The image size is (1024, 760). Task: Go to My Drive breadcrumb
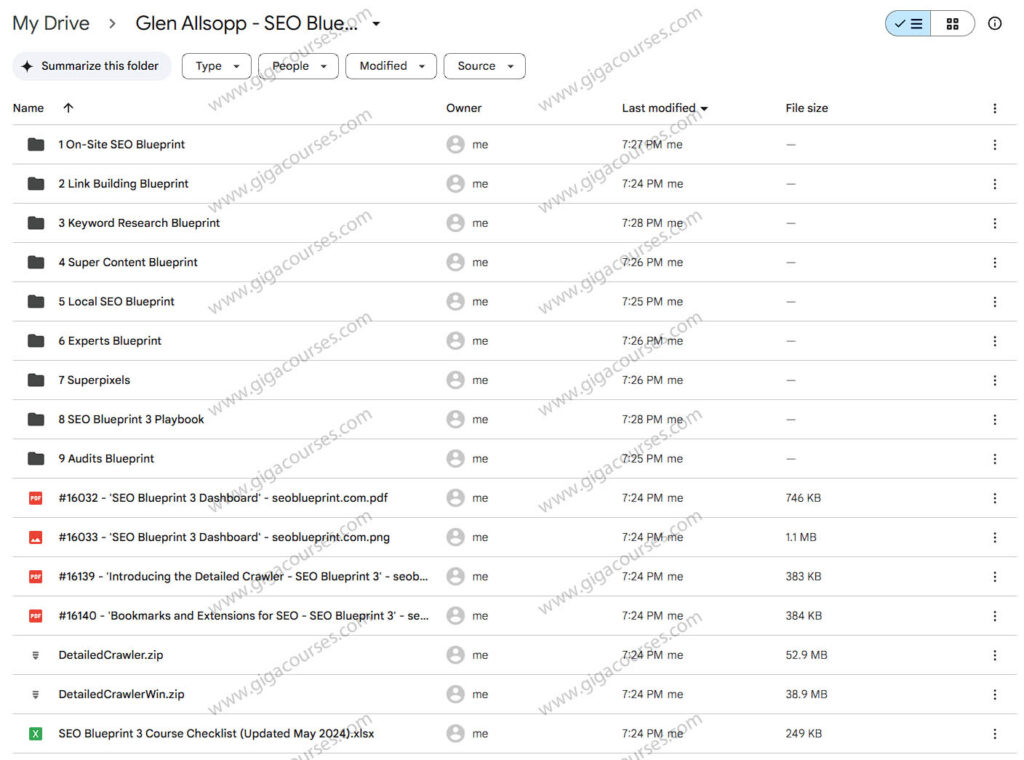tap(51, 24)
